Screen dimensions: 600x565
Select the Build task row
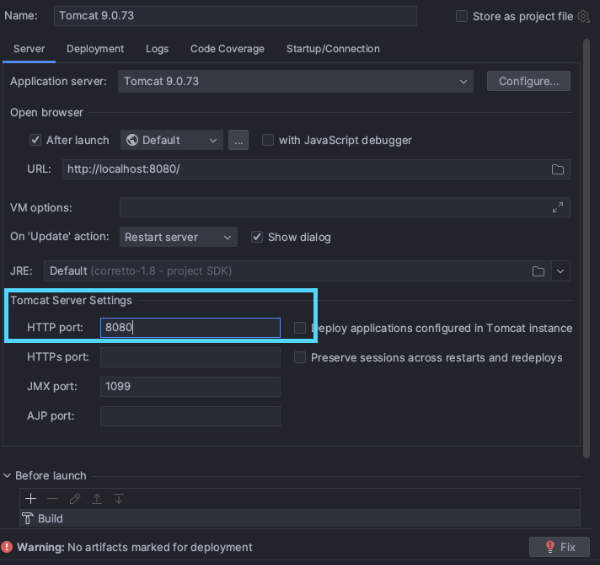pos(300,518)
